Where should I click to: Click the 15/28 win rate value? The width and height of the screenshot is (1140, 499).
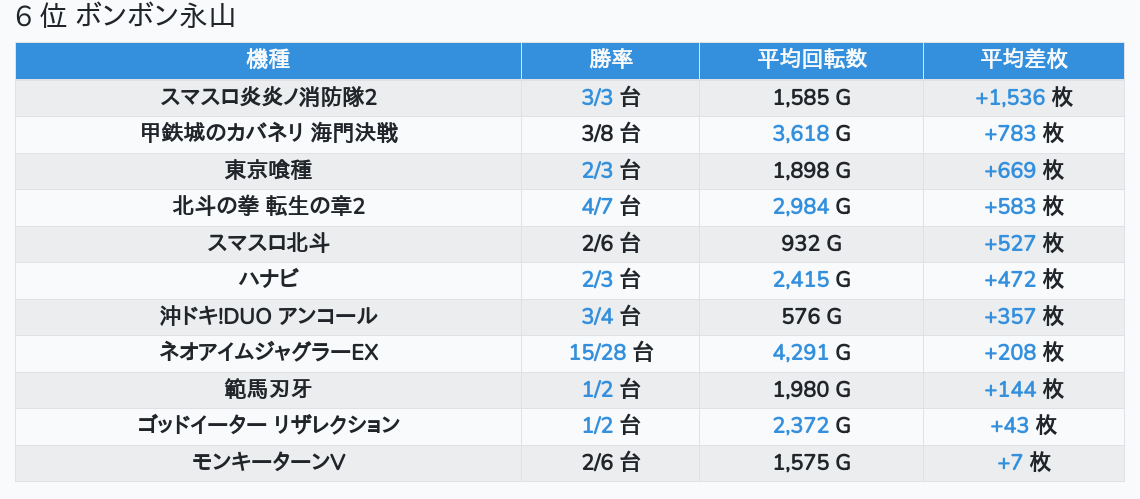pyautogui.click(x=597, y=352)
